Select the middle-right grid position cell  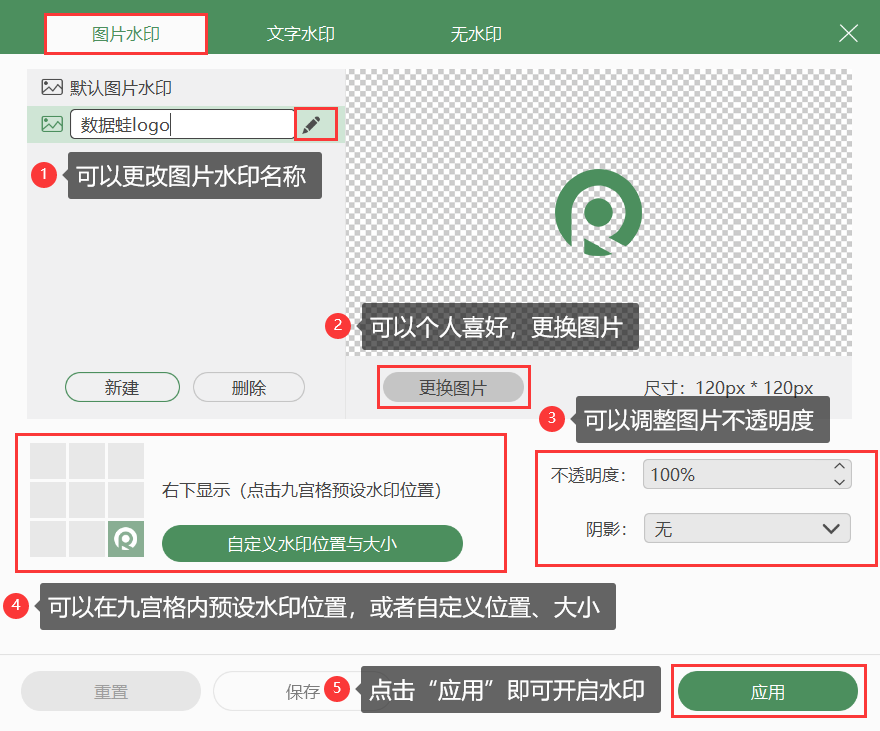(x=126, y=500)
